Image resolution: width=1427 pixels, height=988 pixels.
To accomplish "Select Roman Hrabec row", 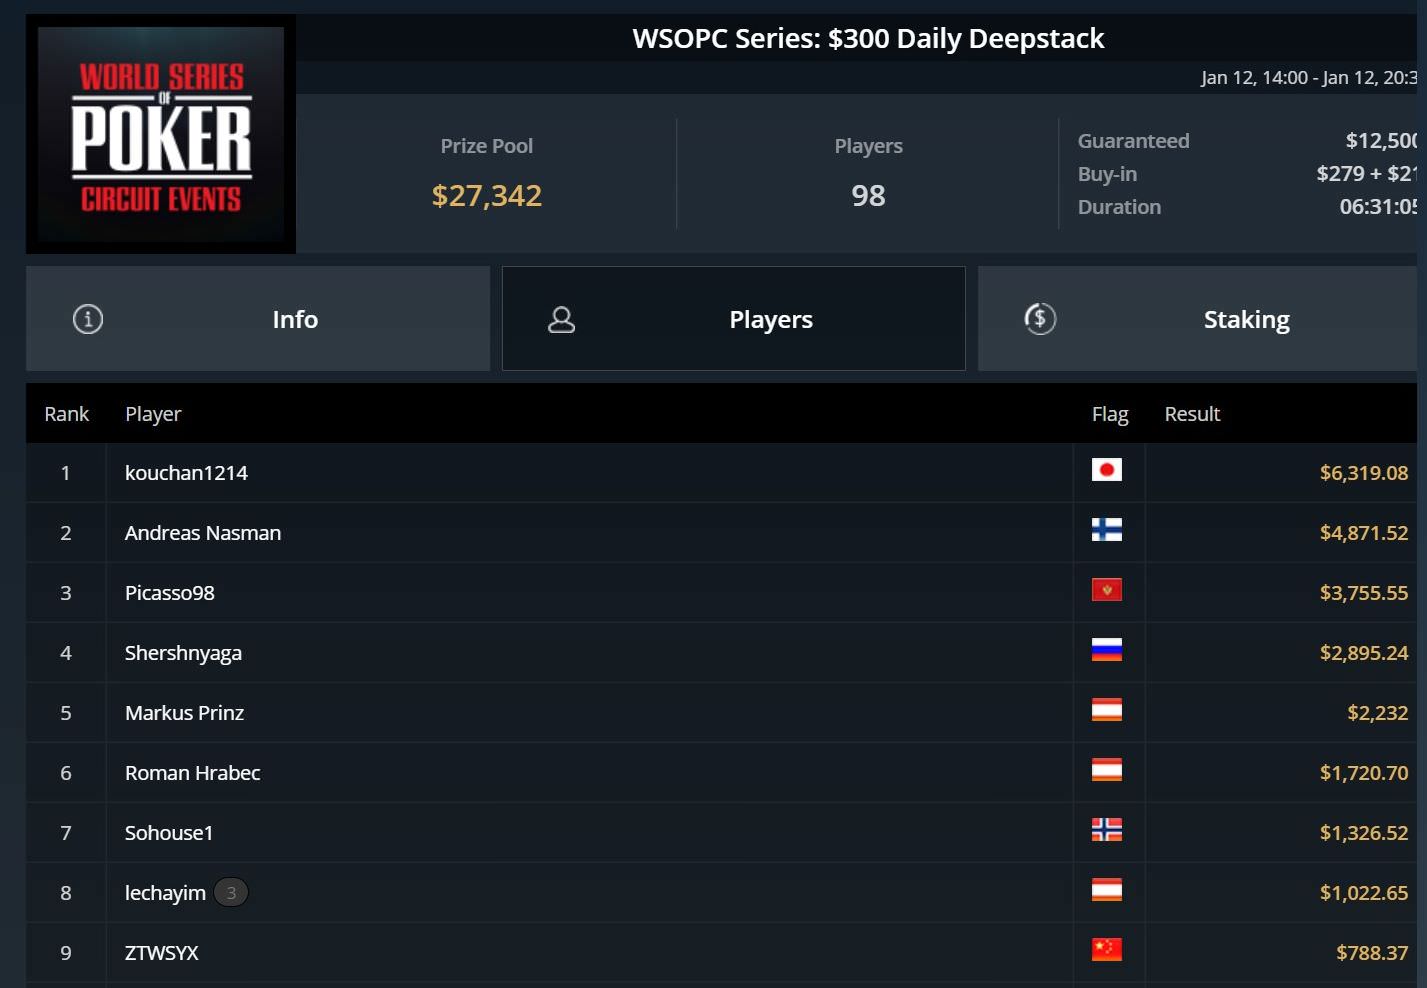I will tap(721, 773).
